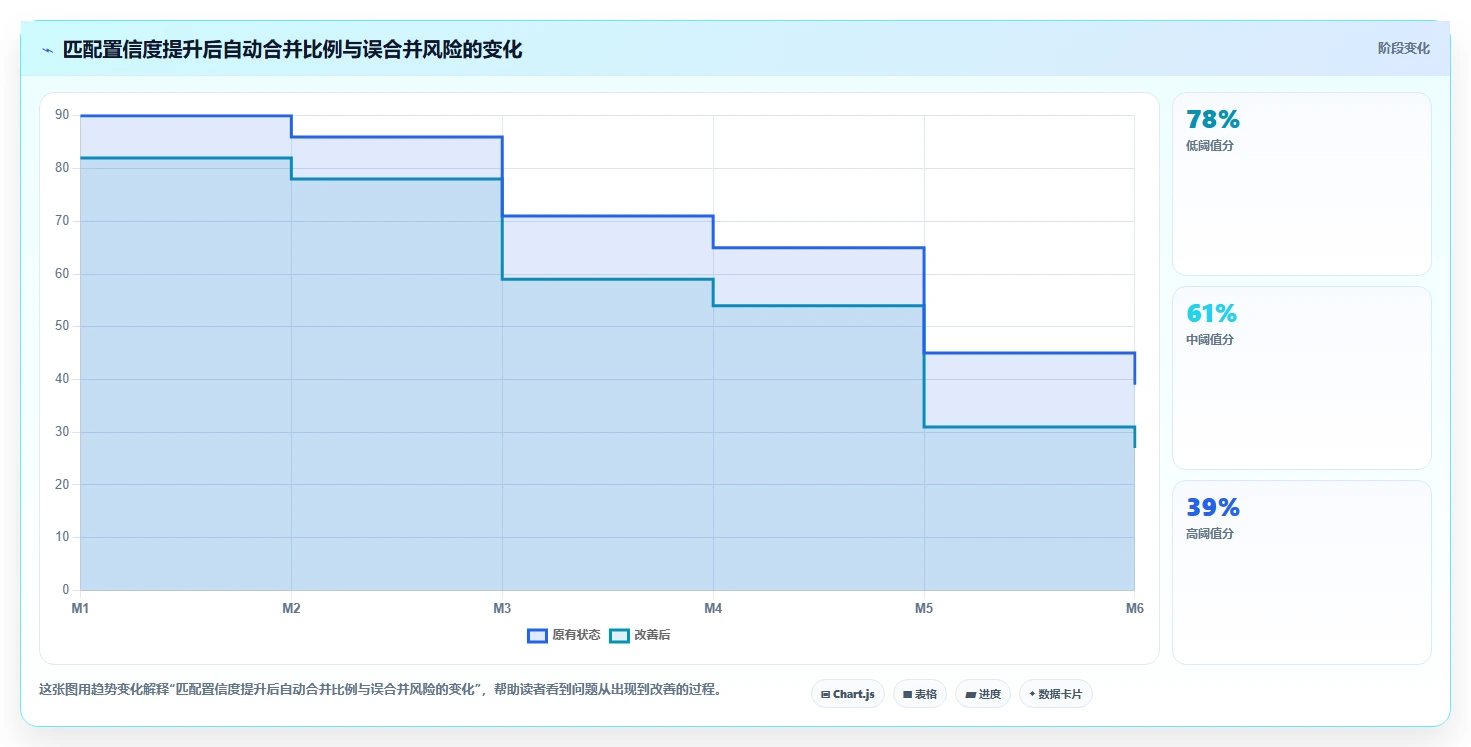This screenshot has width=1471, height=747.
Task: Click the M3 axis label
Action: click(x=502, y=608)
